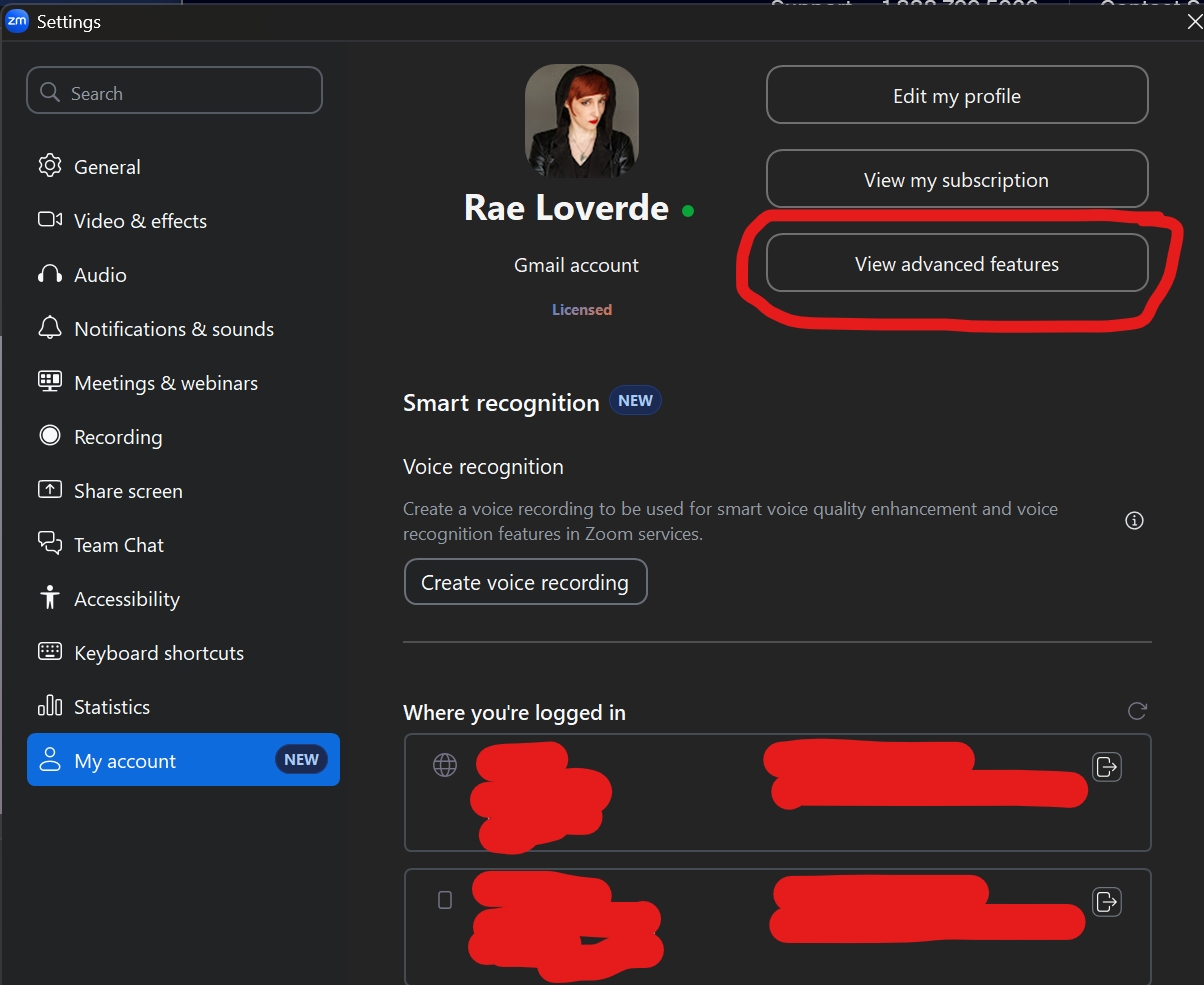Switch to Recording settings

tap(117, 437)
